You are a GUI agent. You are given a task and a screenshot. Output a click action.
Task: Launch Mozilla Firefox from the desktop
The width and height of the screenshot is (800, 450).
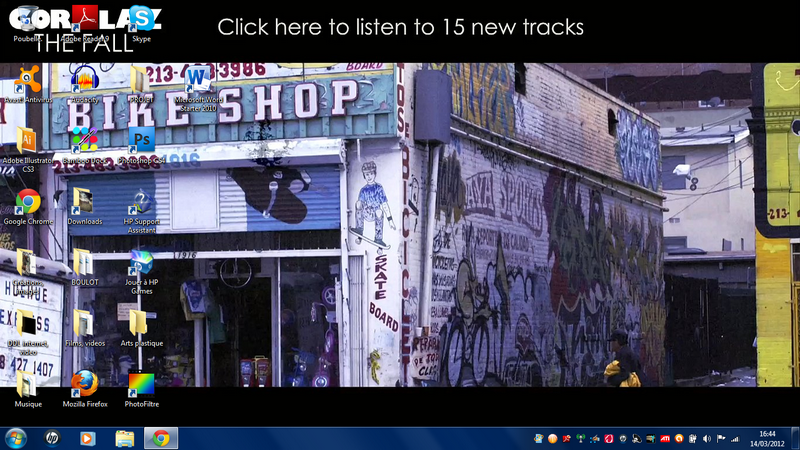coord(85,388)
